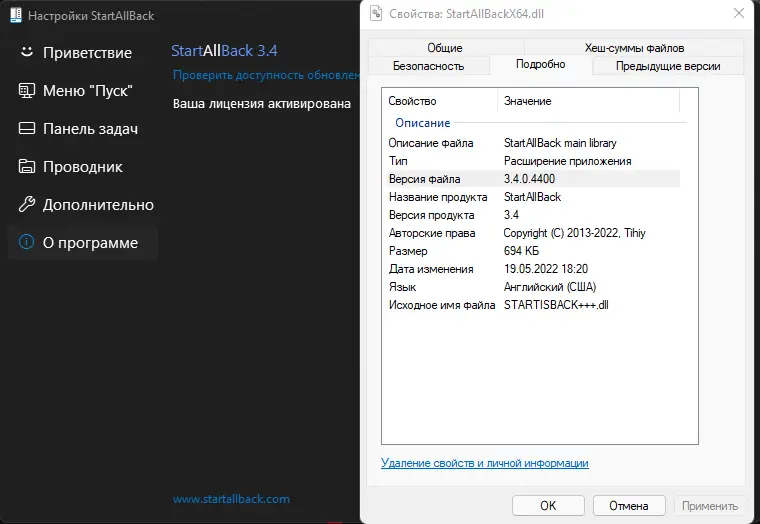Click the Настройки StartAllBack window title
760x524 pixels.
(91, 16)
